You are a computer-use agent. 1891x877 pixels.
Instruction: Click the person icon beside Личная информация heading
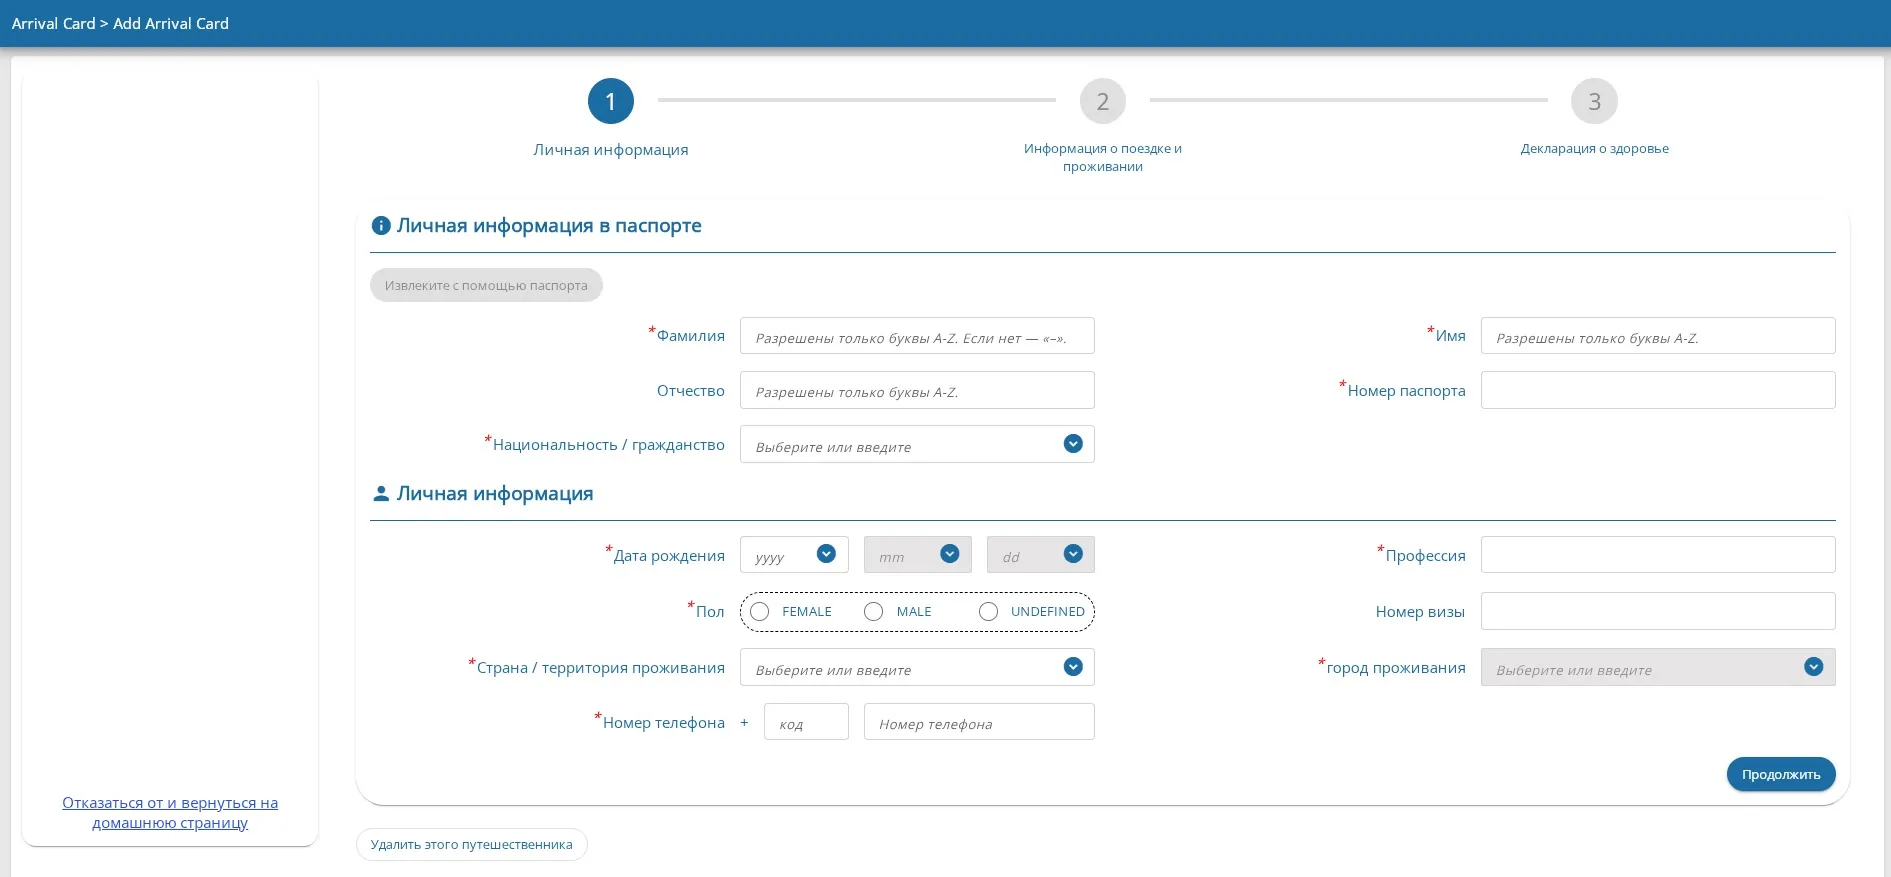click(x=380, y=494)
